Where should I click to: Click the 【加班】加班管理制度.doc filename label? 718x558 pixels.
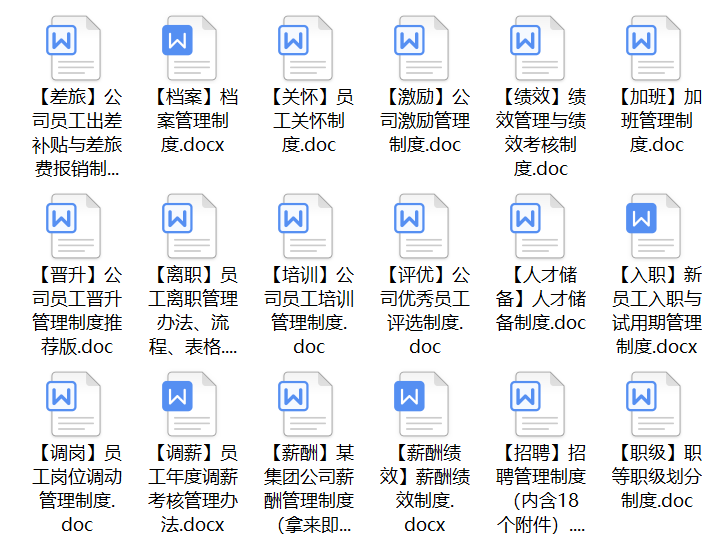pos(656,121)
